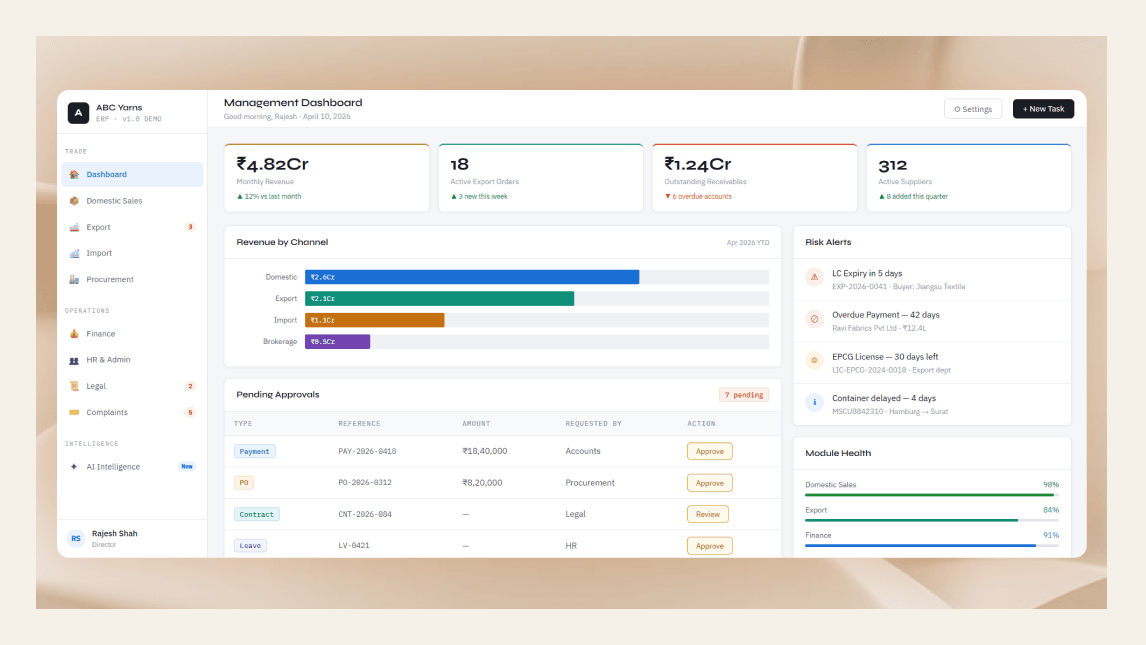The image size is (1146, 645).
Task: Click the Export revenue bar
Action: coord(439,299)
